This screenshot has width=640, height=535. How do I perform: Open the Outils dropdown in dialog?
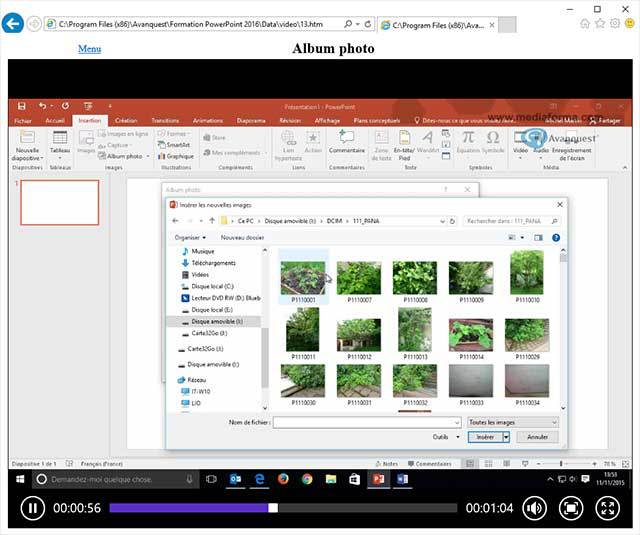coord(443,437)
